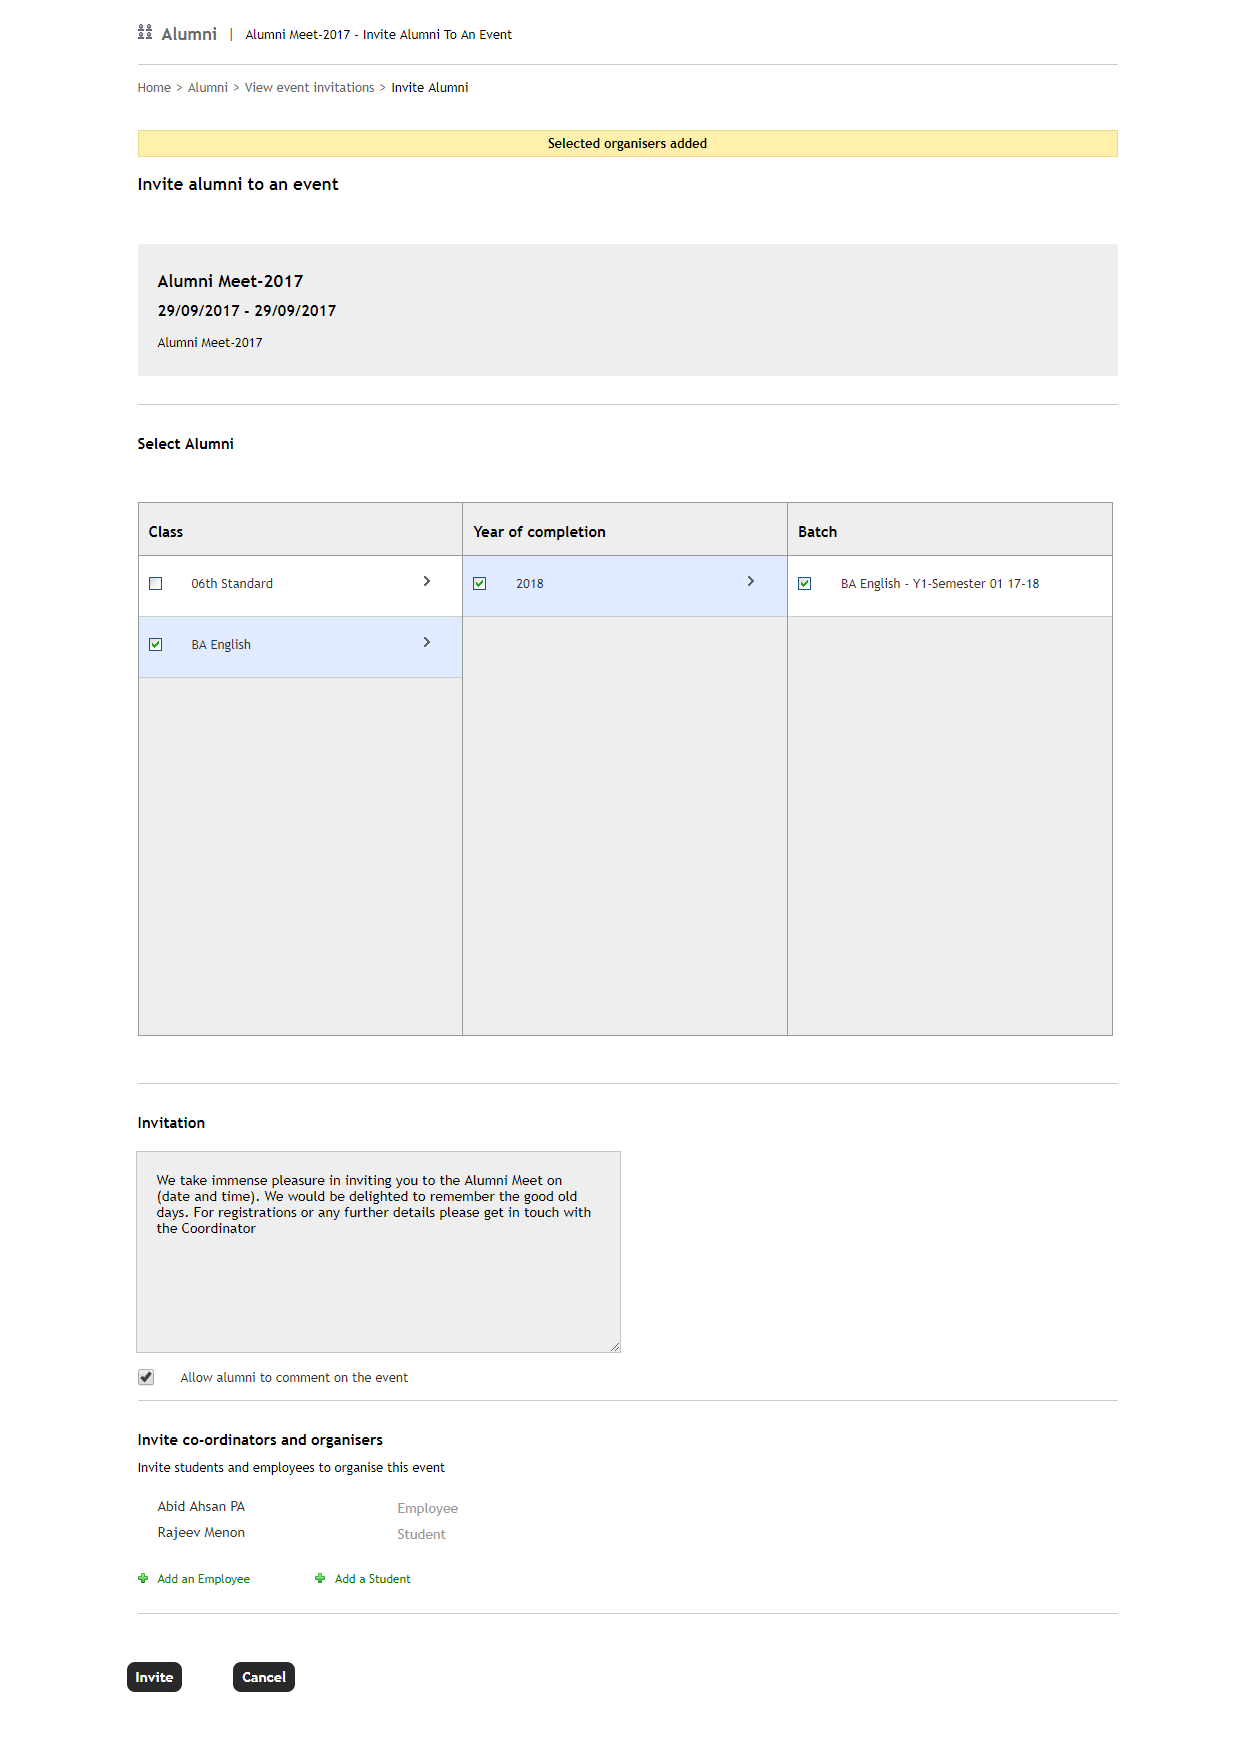Expand BA English using its chevron arrow
1237x1753 pixels.
click(427, 642)
